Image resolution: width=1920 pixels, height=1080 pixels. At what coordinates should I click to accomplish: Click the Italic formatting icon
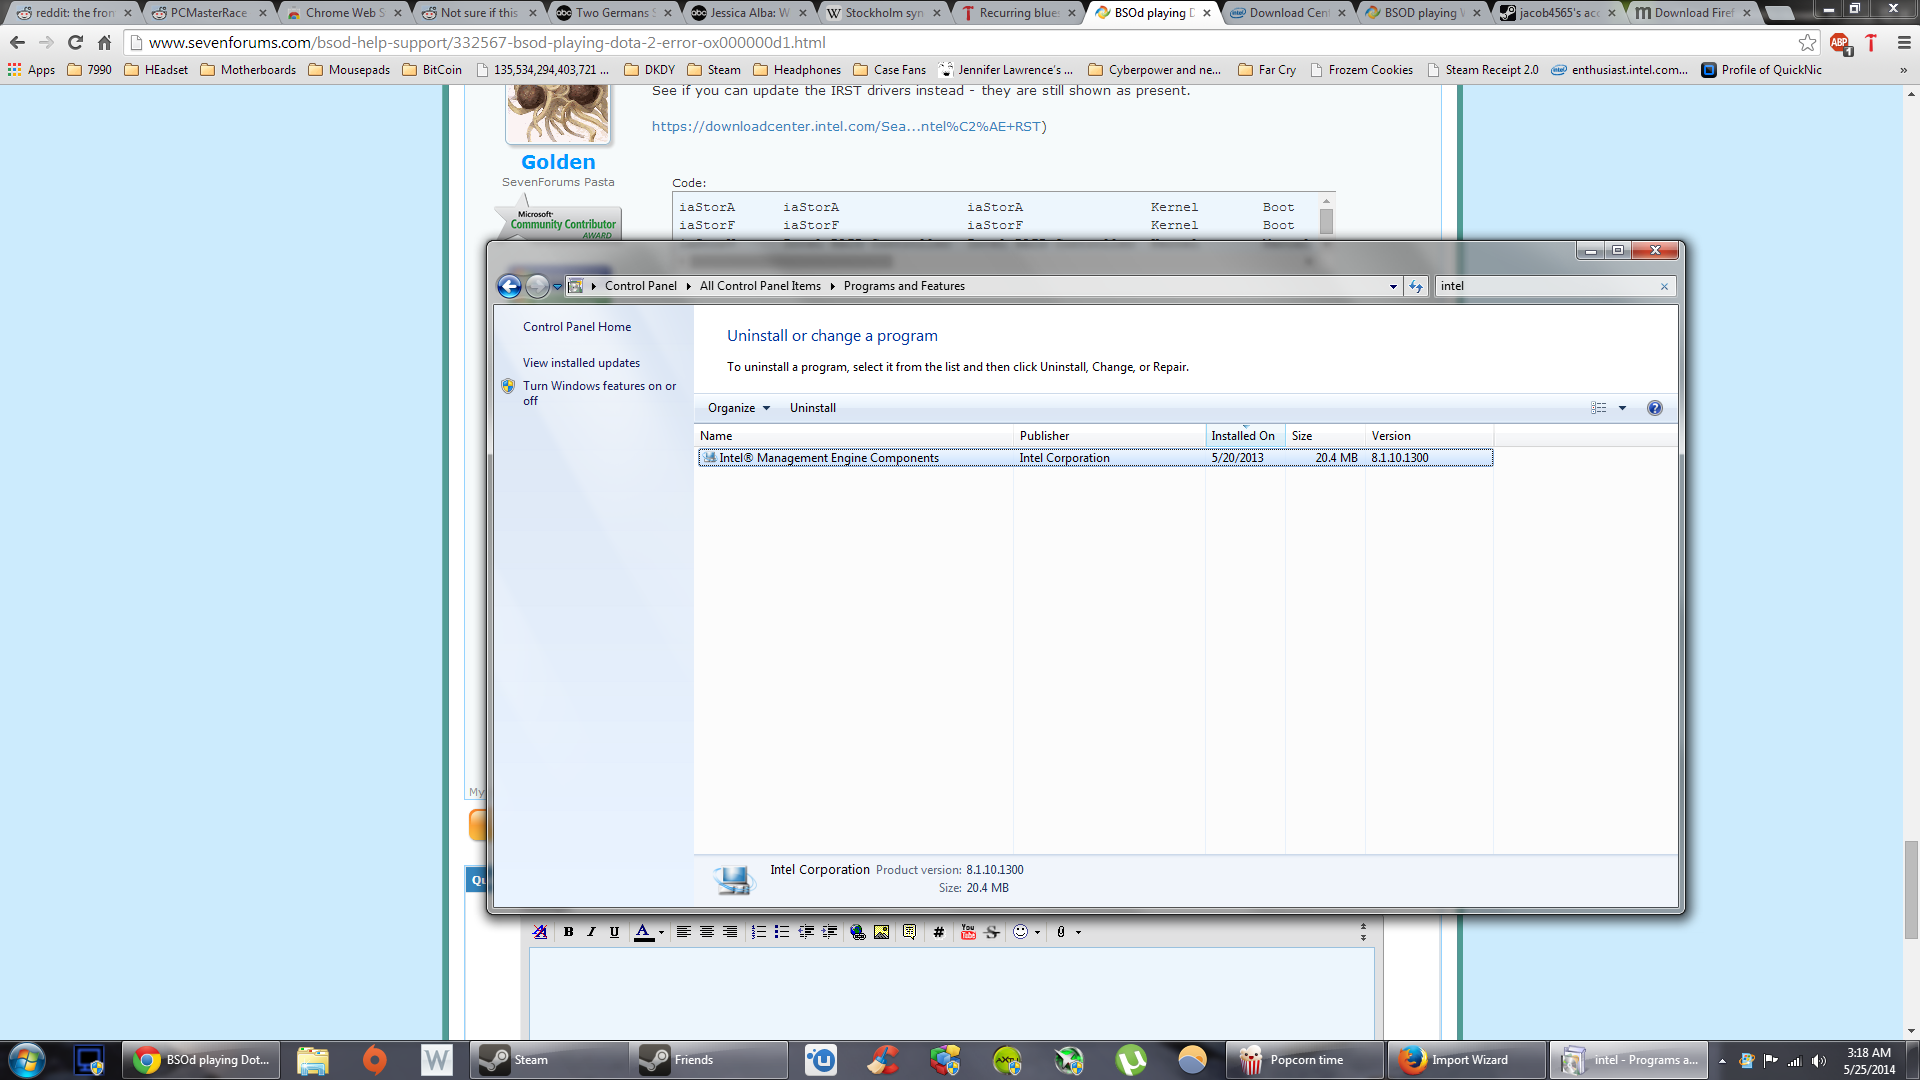coord(591,932)
